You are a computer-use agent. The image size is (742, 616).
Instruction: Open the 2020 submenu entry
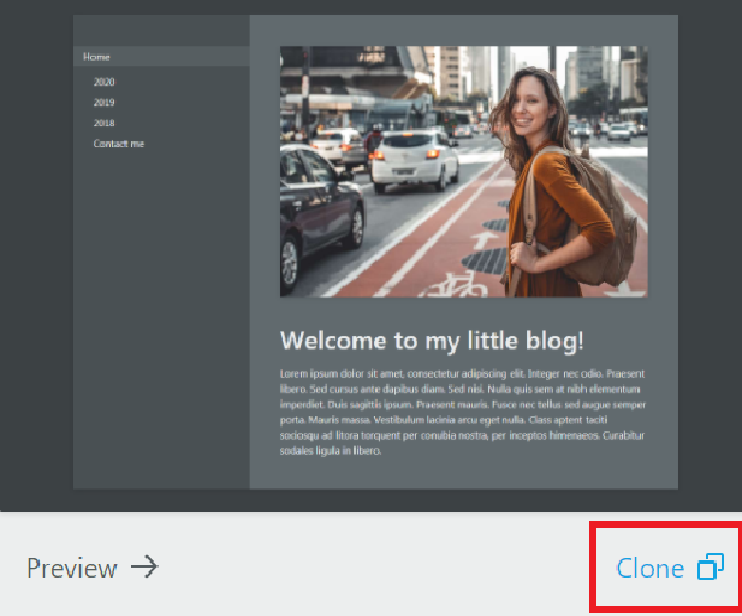pos(104,82)
